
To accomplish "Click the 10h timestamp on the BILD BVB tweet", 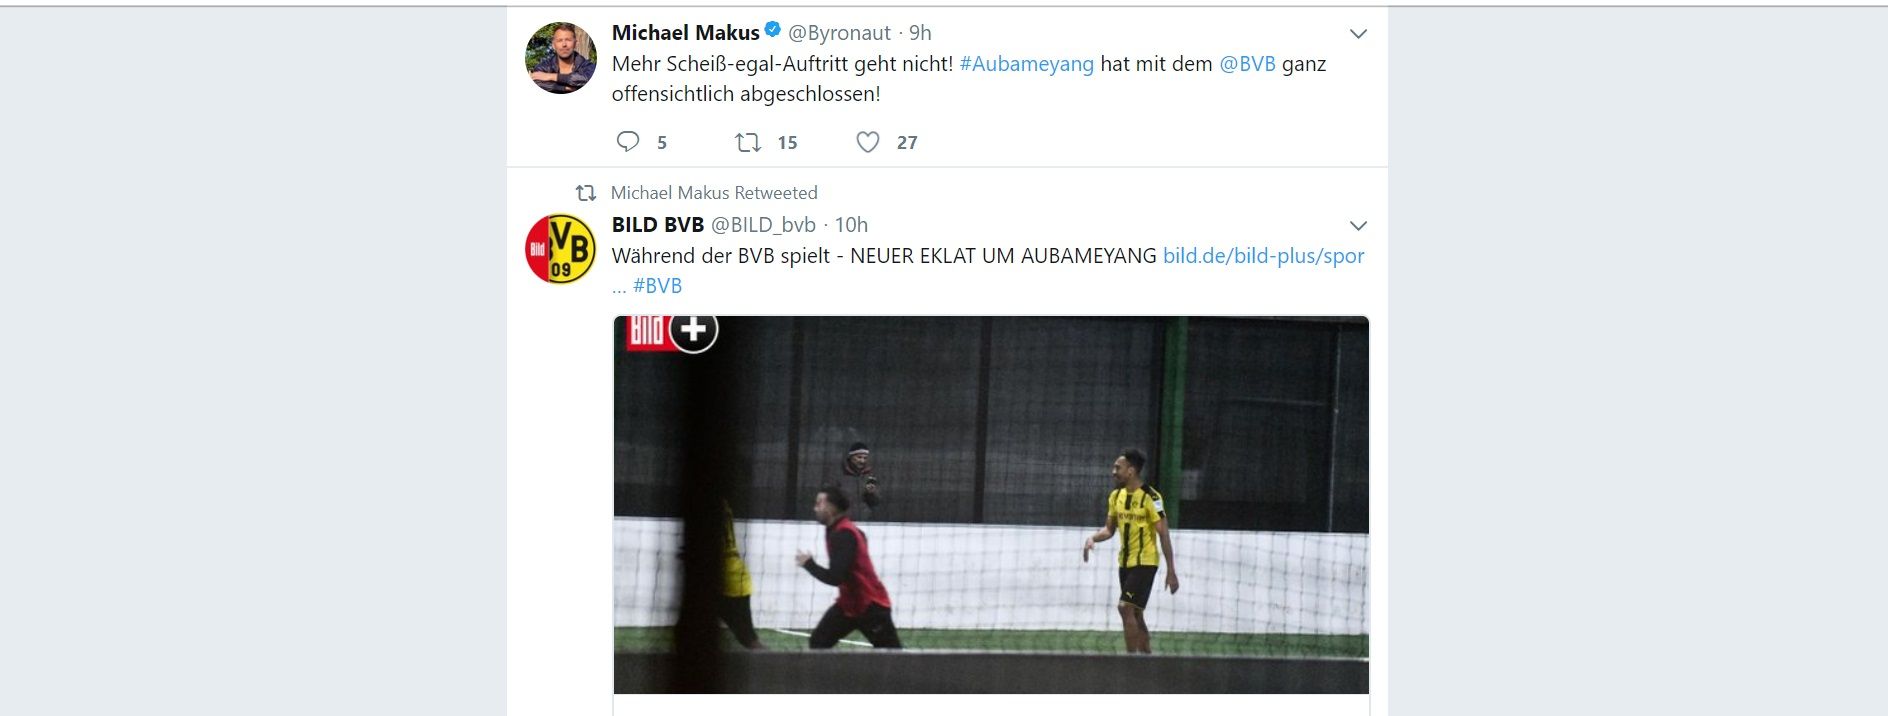I will pyautogui.click(x=851, y=225).
